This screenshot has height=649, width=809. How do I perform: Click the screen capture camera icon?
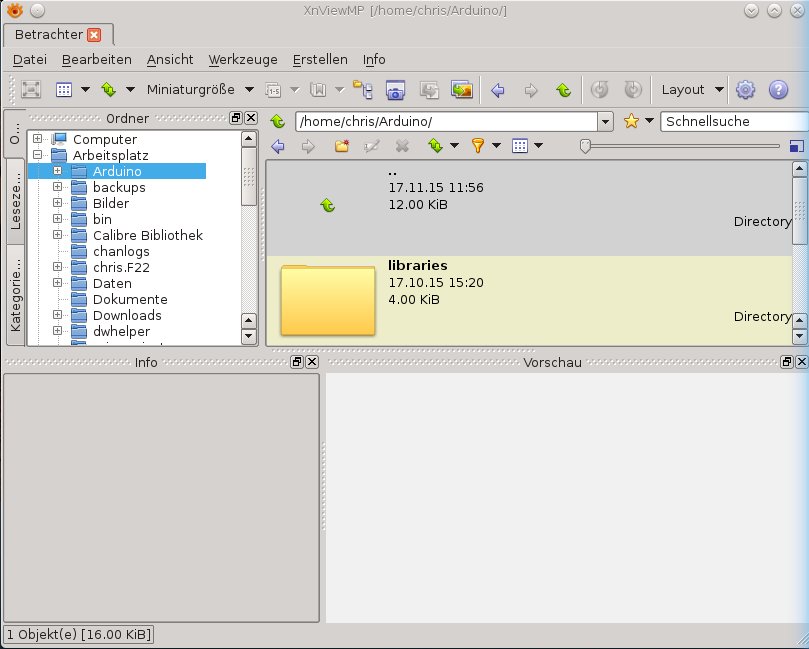[395, 90]
